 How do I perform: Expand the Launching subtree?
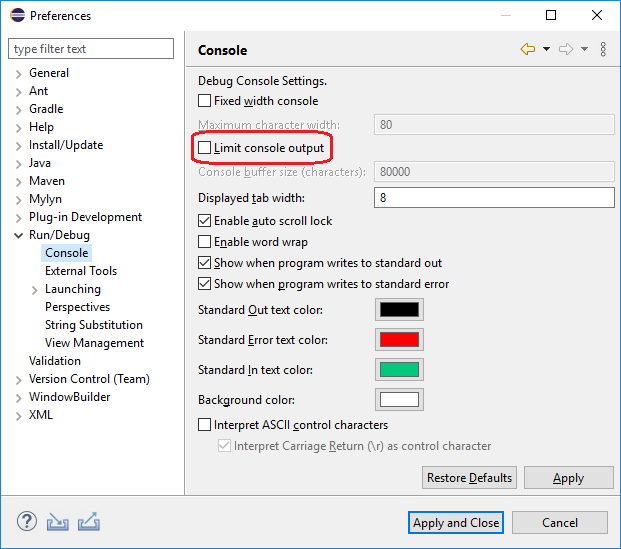pos(34,290)
